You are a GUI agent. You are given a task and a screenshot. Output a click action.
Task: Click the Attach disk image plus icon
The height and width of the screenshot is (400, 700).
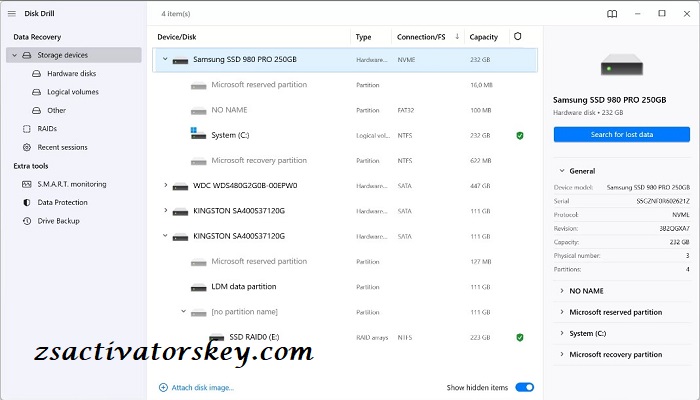click(163, 388)
